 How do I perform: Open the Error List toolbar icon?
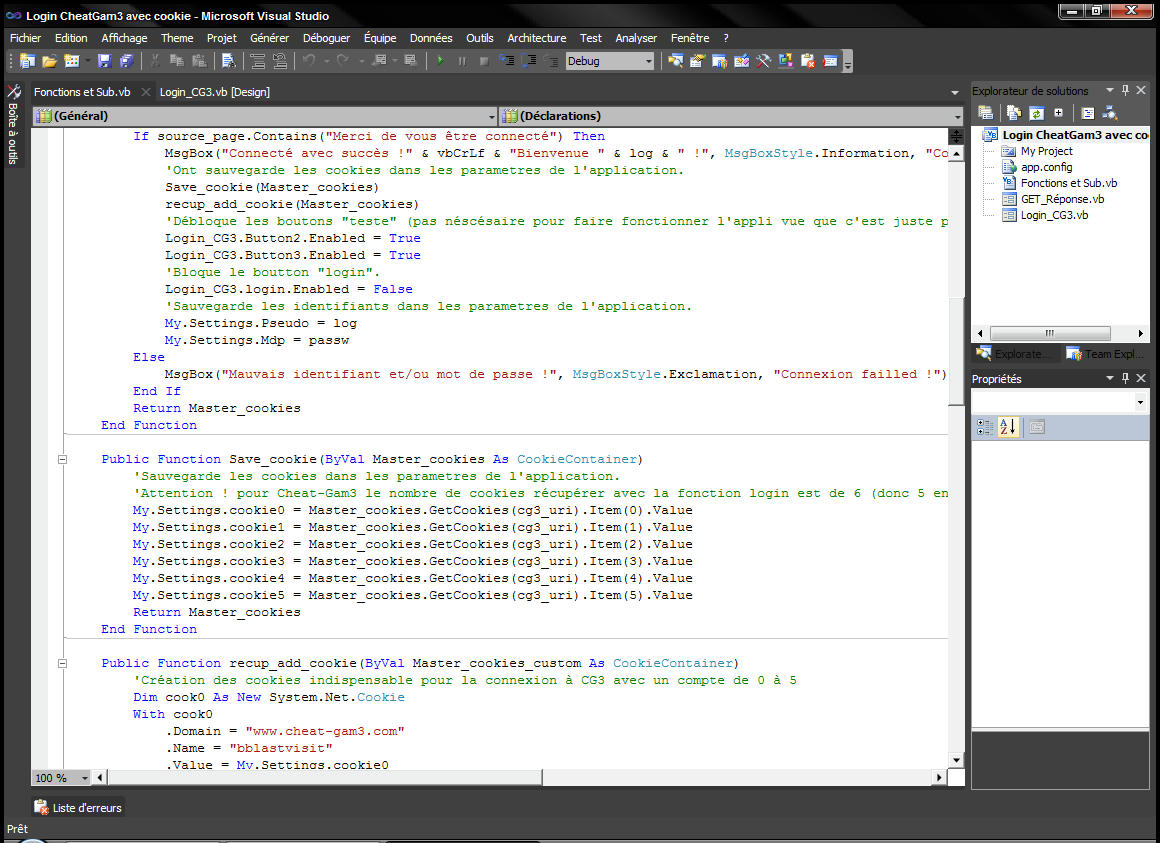pyautogui.click(x=808, y=61)
